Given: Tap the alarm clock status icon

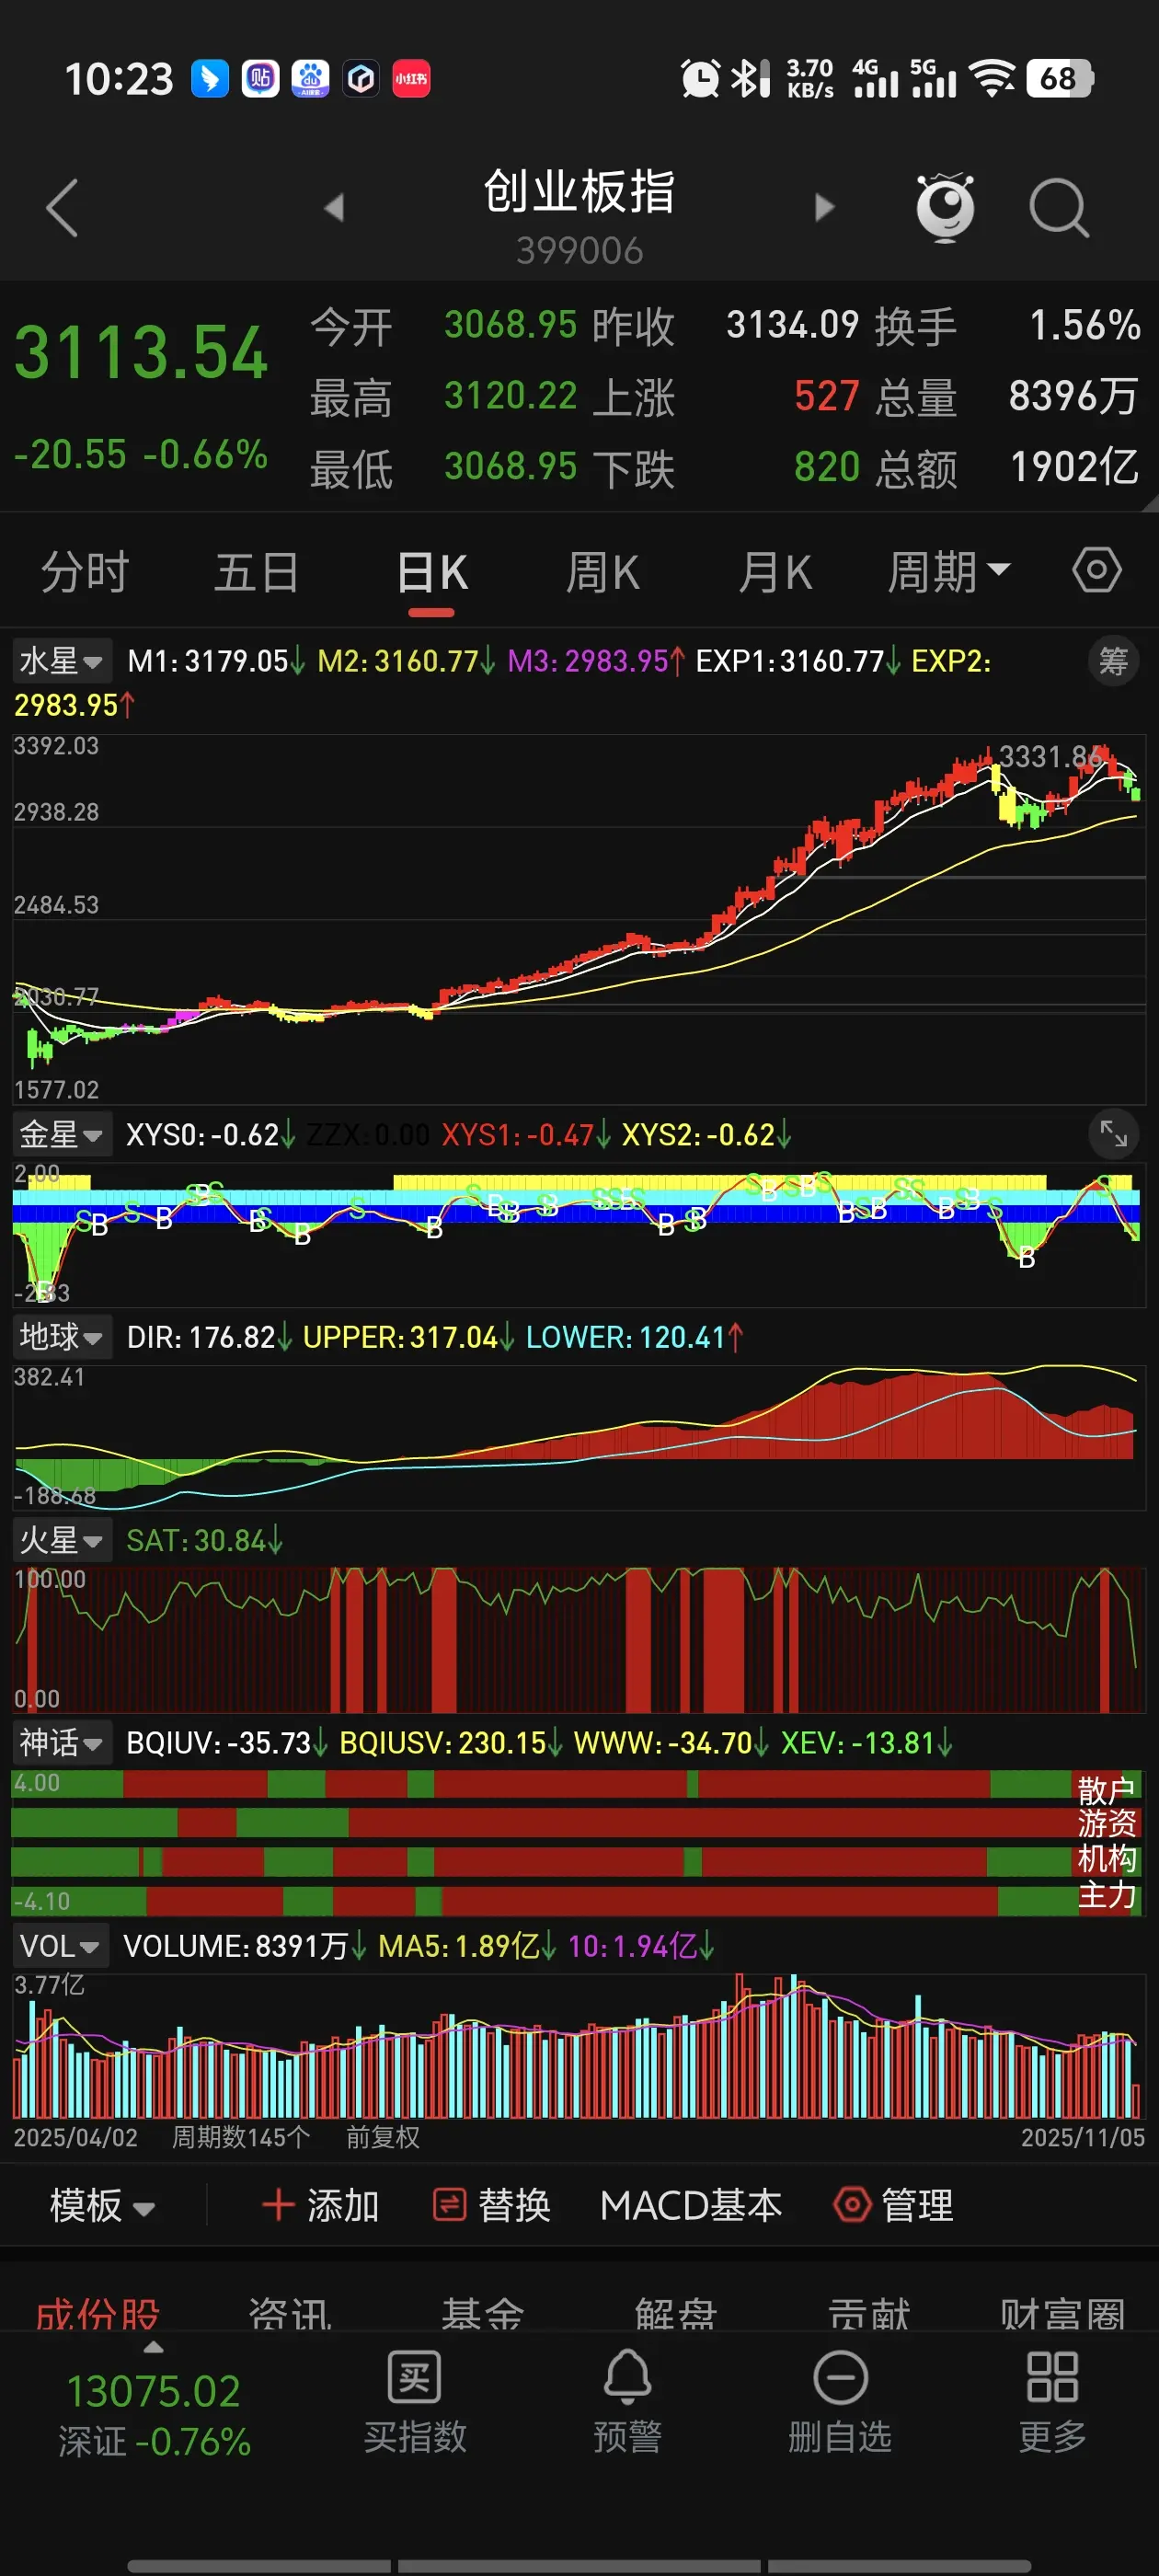Looking at the screenshot, I should coord(699,78).
